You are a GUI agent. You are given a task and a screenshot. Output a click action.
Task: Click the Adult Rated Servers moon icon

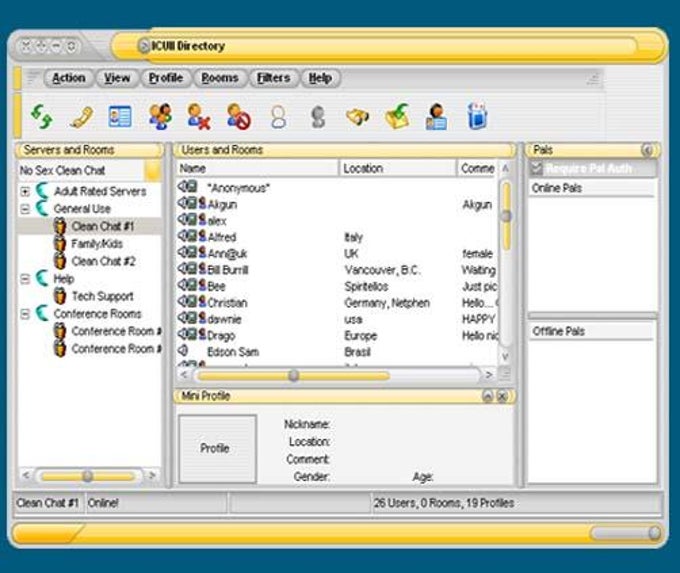(42, 191)
